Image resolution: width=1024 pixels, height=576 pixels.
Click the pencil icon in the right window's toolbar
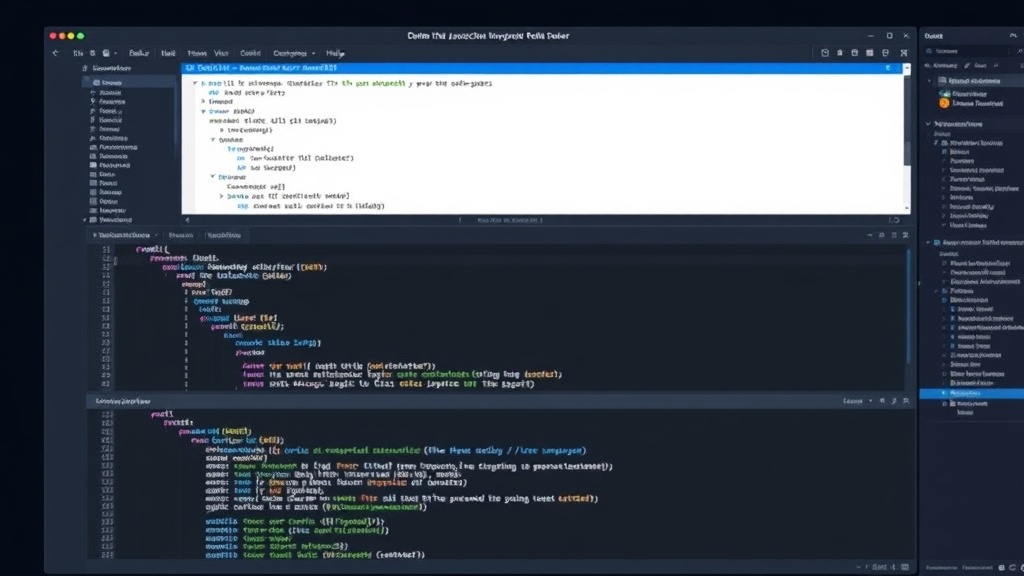[967, 66]
